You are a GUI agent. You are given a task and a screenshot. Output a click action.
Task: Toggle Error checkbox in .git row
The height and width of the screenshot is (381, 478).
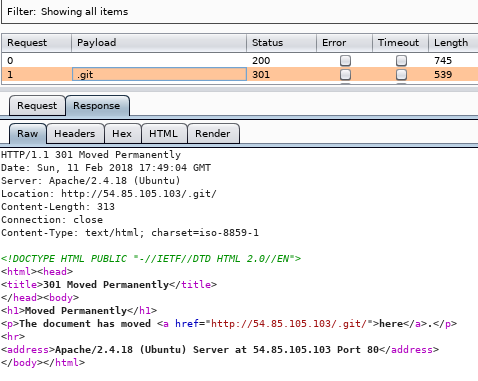pos(345,74)
